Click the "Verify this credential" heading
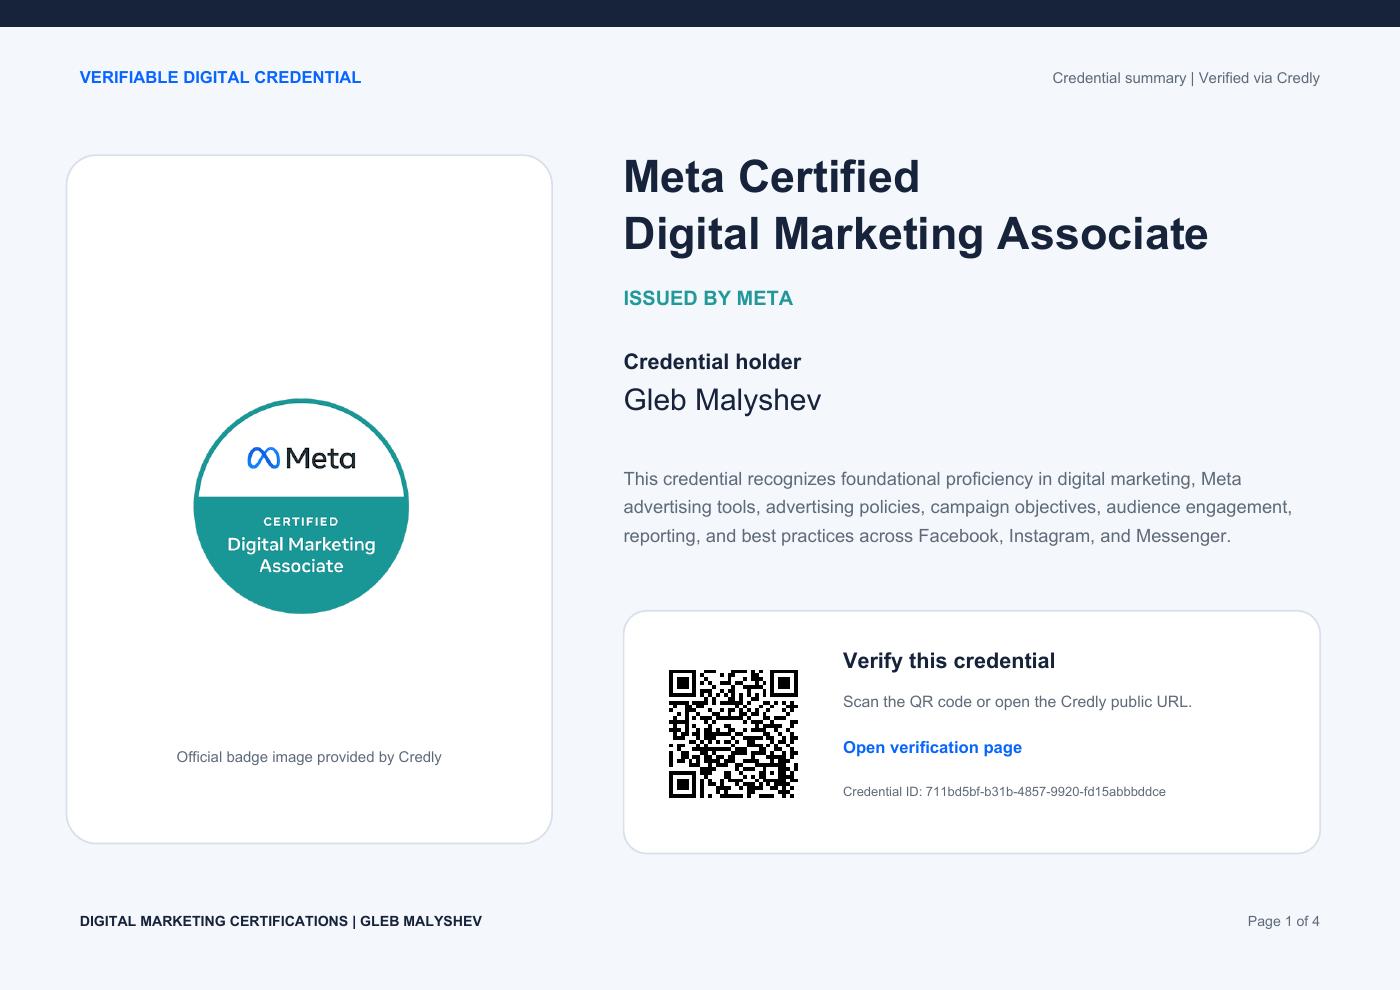 [x=949, y=661]
